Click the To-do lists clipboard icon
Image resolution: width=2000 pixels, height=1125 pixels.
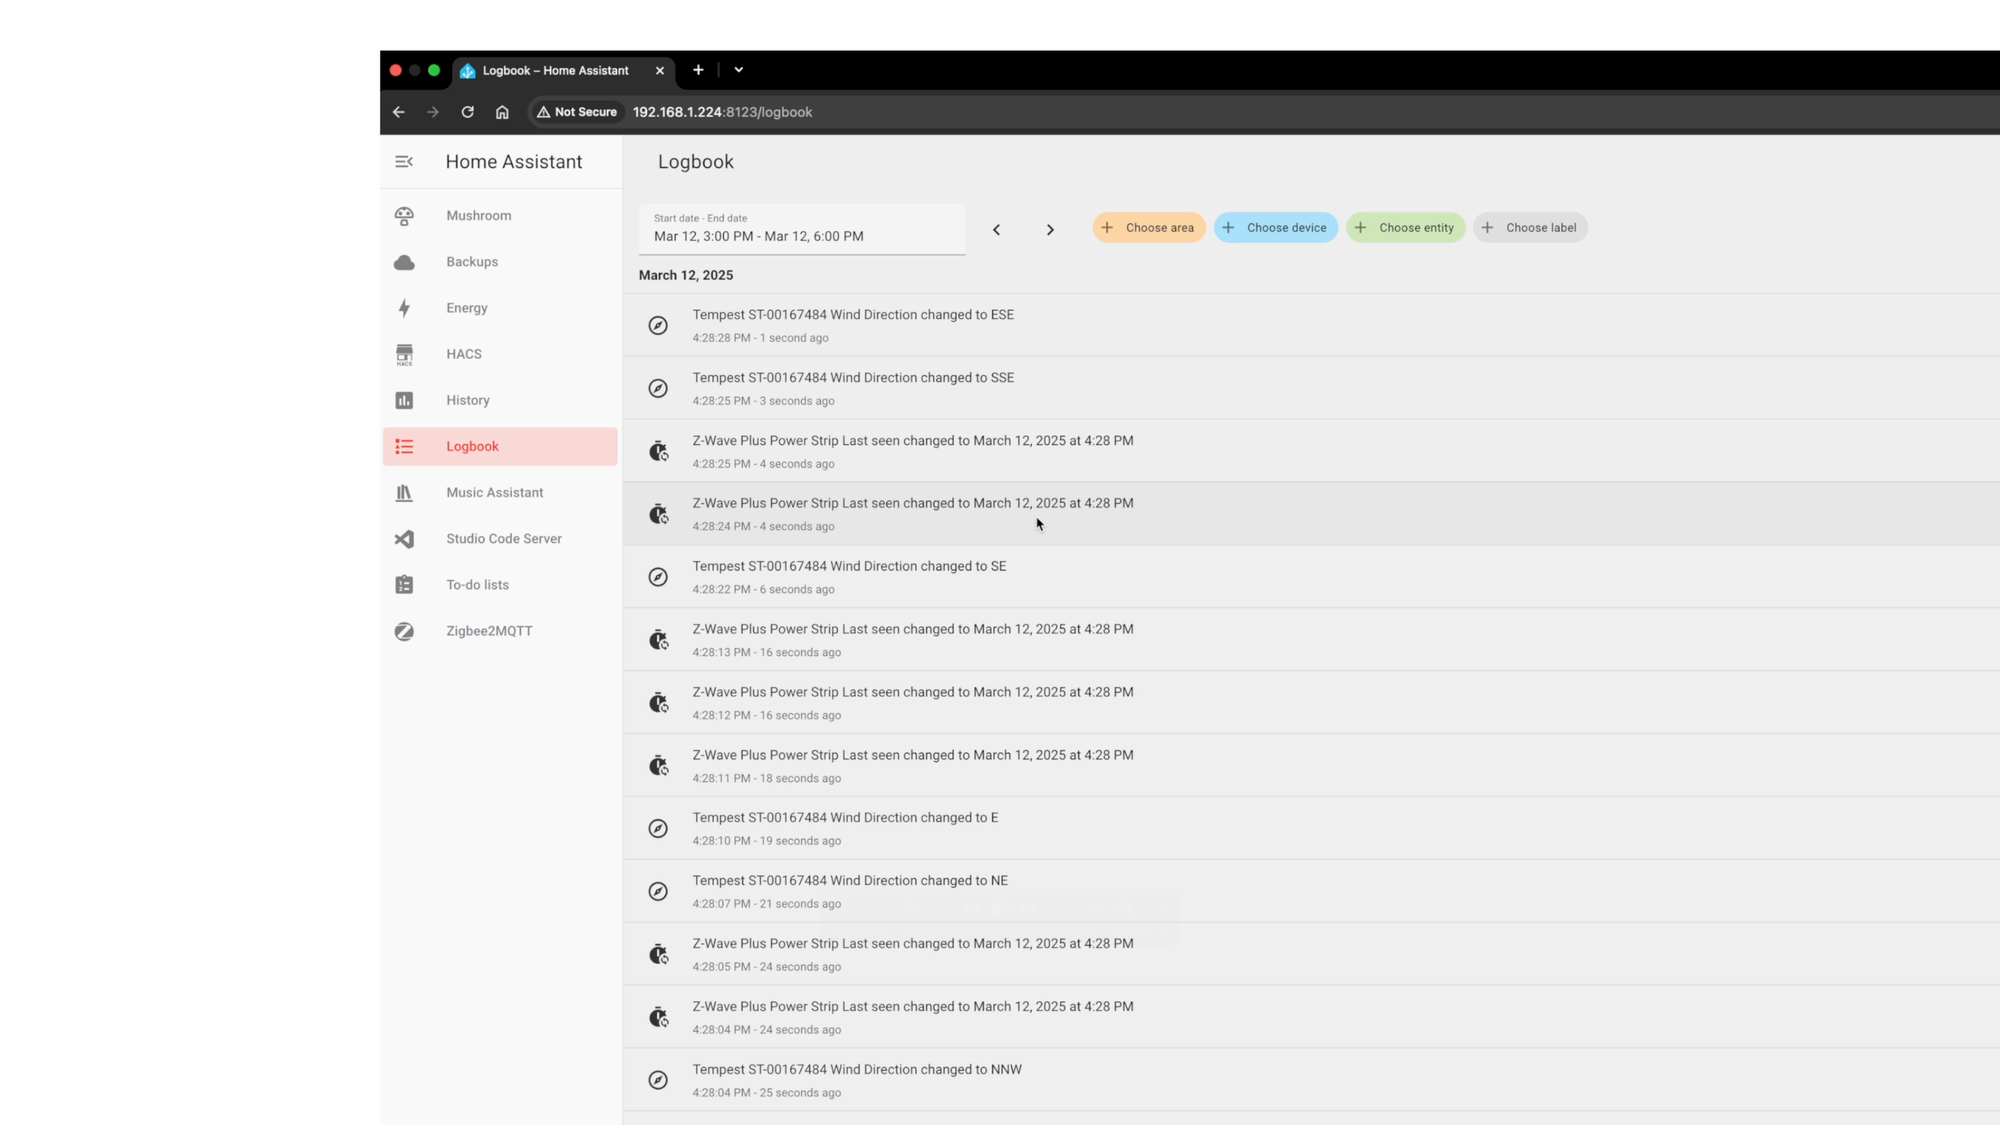[404, 585]
